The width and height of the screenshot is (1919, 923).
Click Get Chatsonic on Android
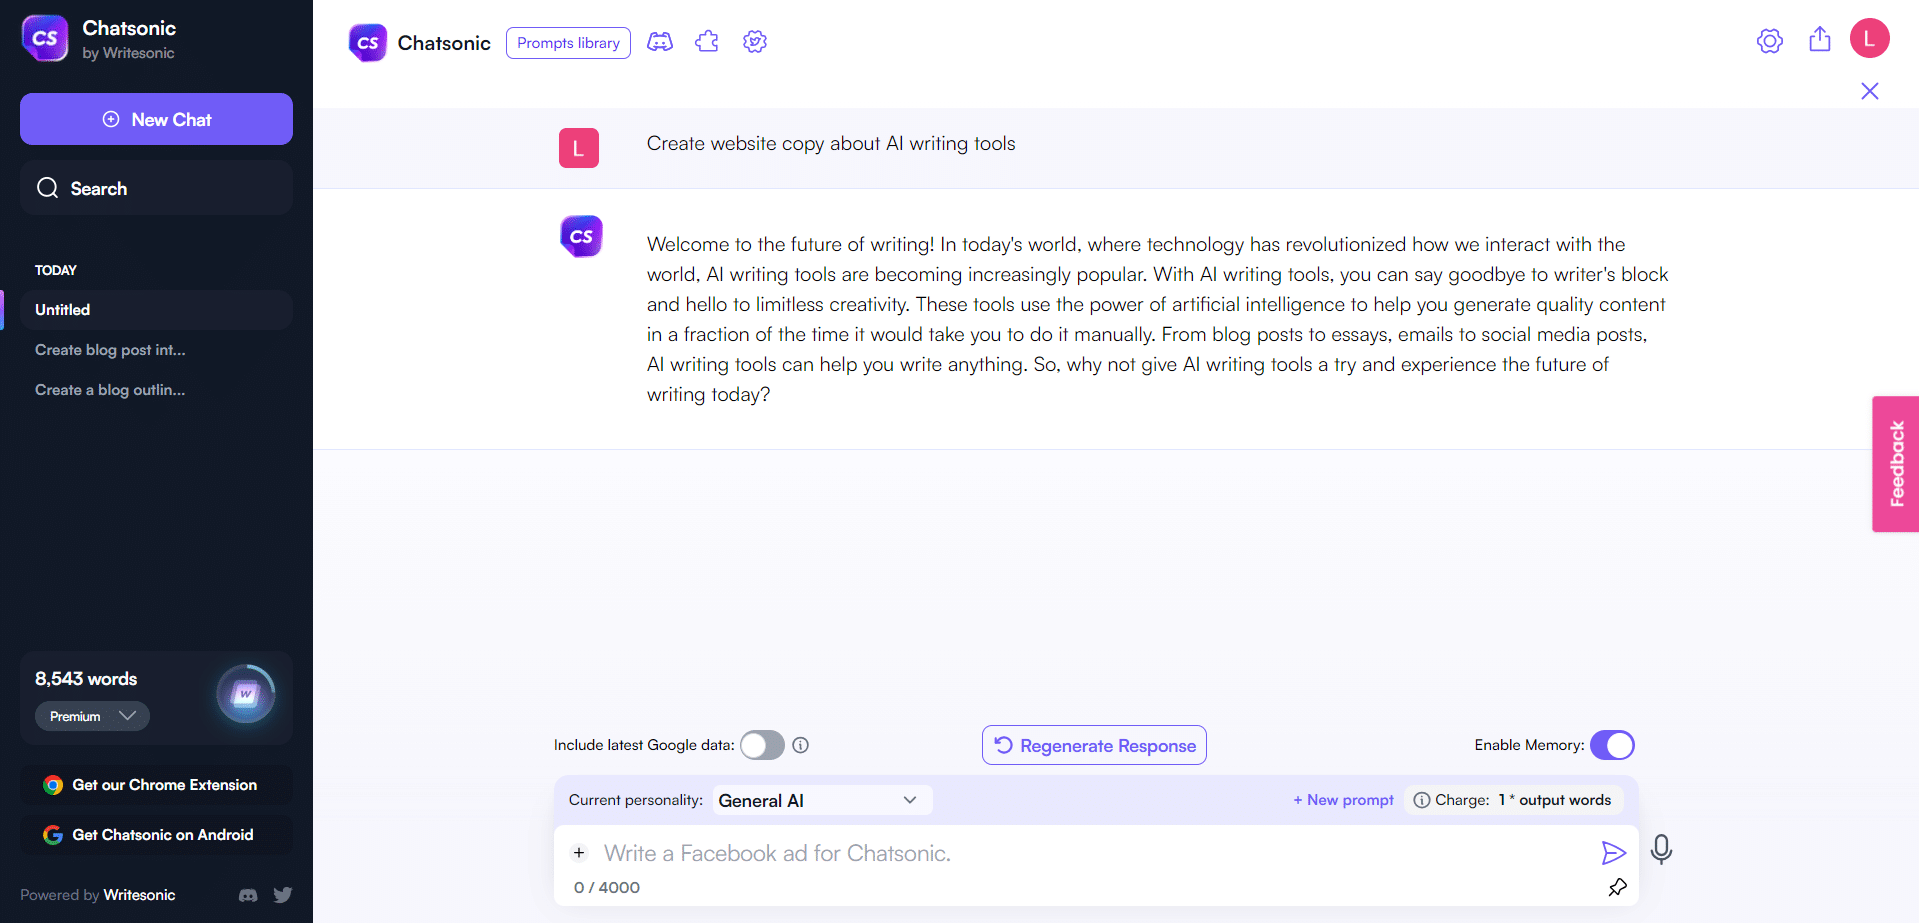click(156, 835)
